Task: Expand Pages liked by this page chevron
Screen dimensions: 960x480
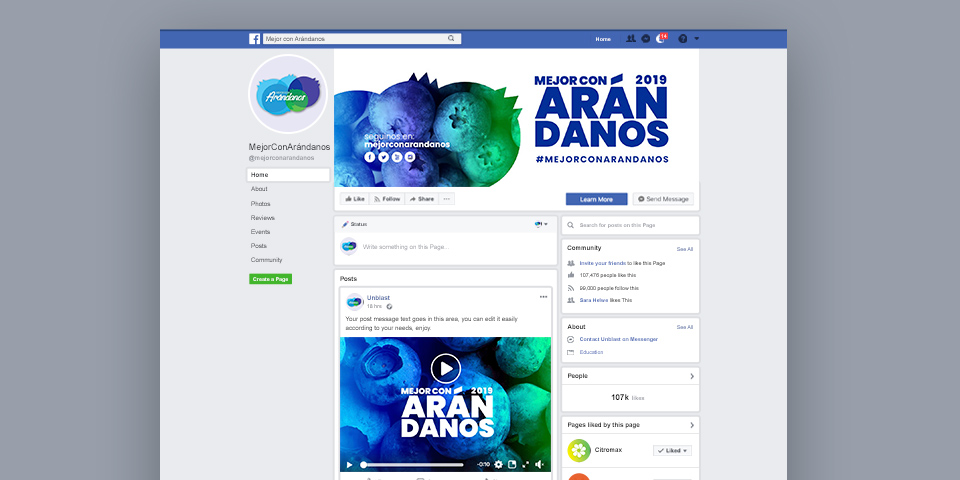Action: tap(692, 425)
